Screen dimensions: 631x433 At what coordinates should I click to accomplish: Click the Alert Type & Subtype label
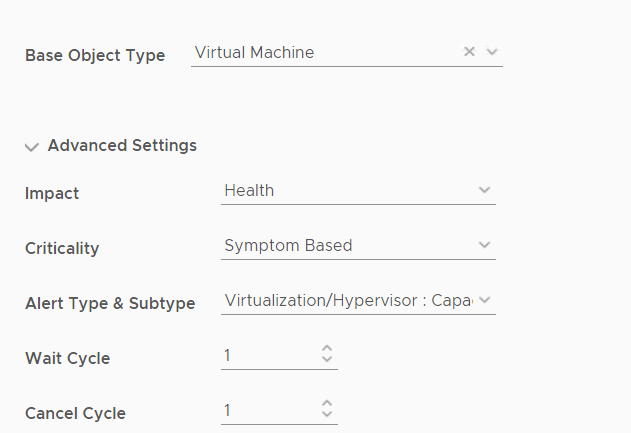coord(110,303)
